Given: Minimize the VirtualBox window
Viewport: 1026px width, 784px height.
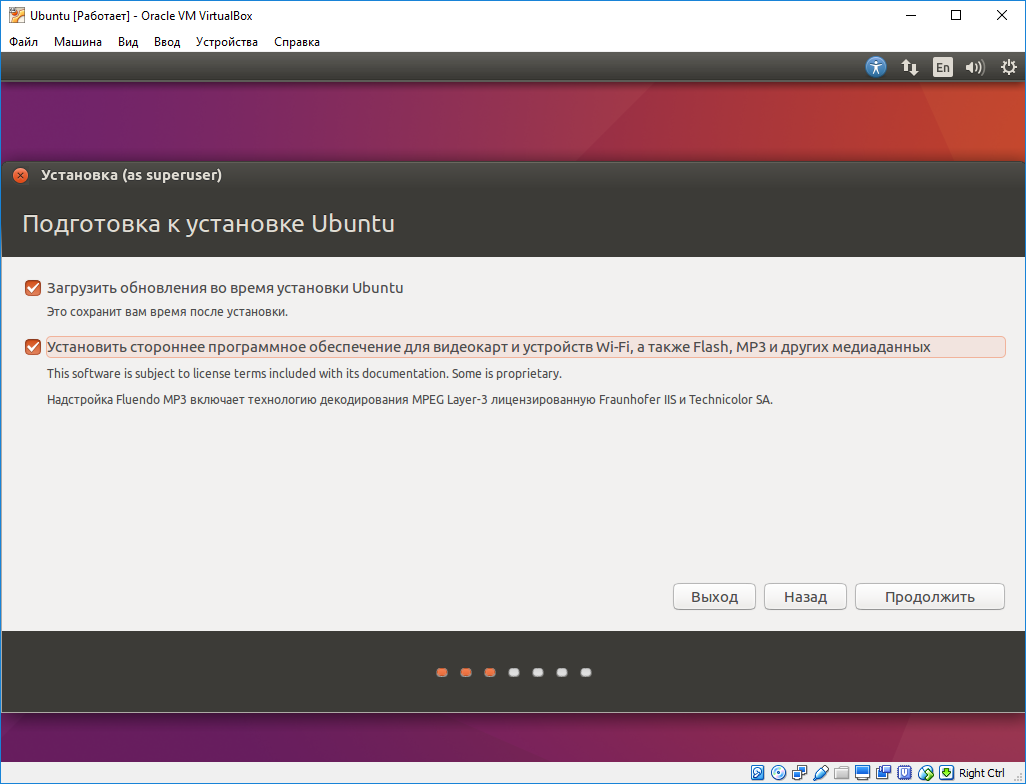Looking at the screenshot, I should click(910, 15).
